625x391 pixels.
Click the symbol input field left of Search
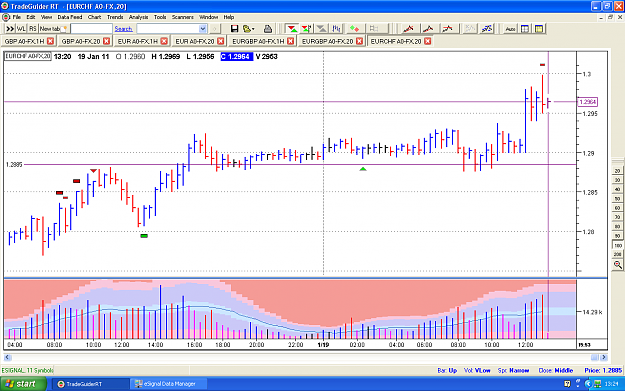coord(91,29)
